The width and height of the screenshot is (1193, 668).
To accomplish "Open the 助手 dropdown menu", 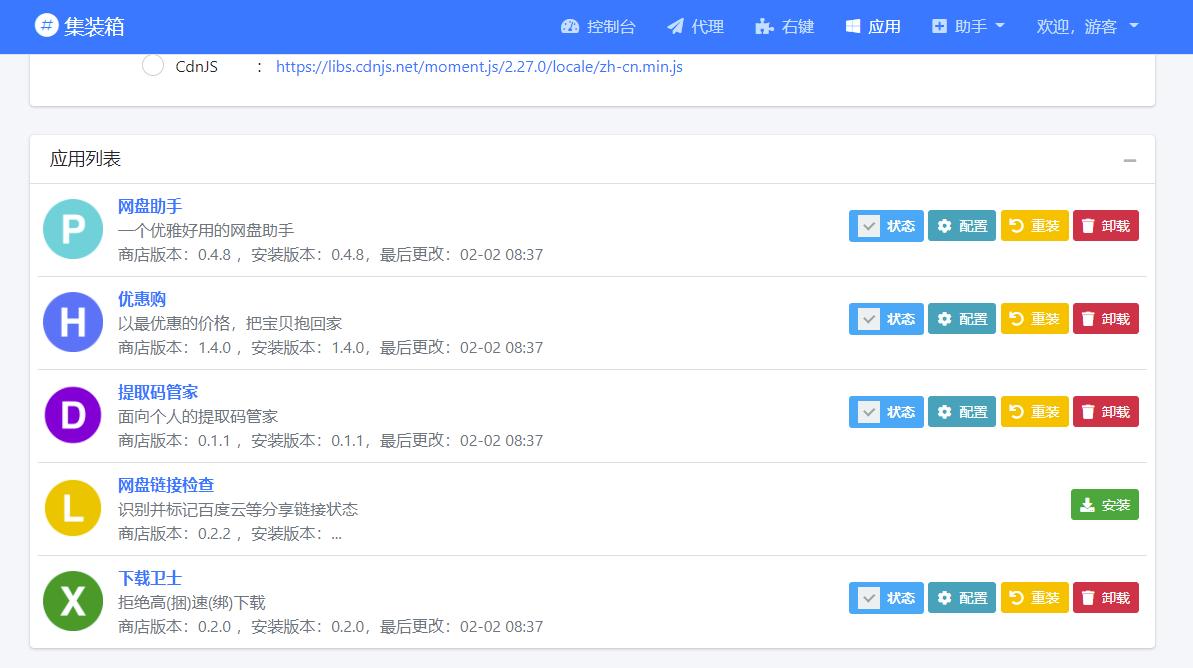I will coord(966,27).
